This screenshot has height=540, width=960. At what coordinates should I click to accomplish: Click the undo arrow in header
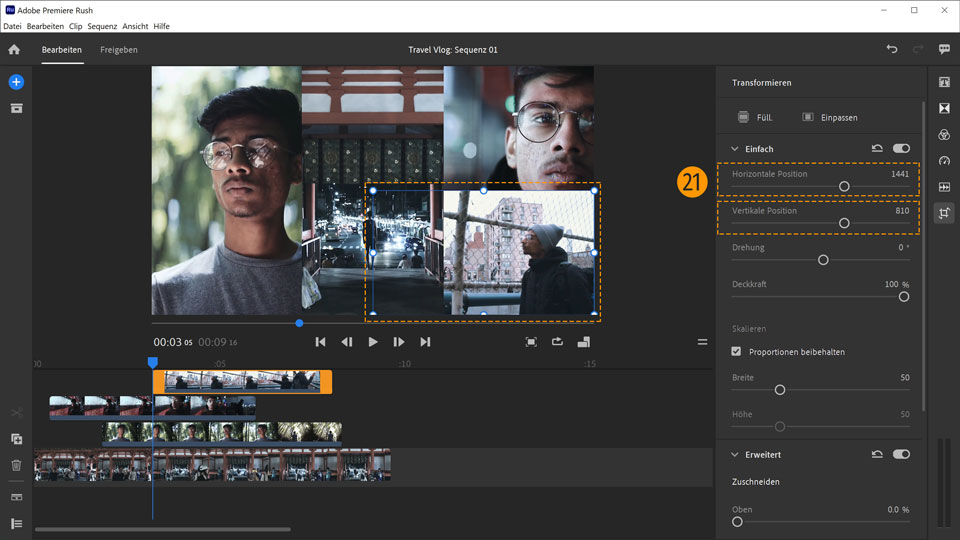pyautogui.click(x=892, y=49)
